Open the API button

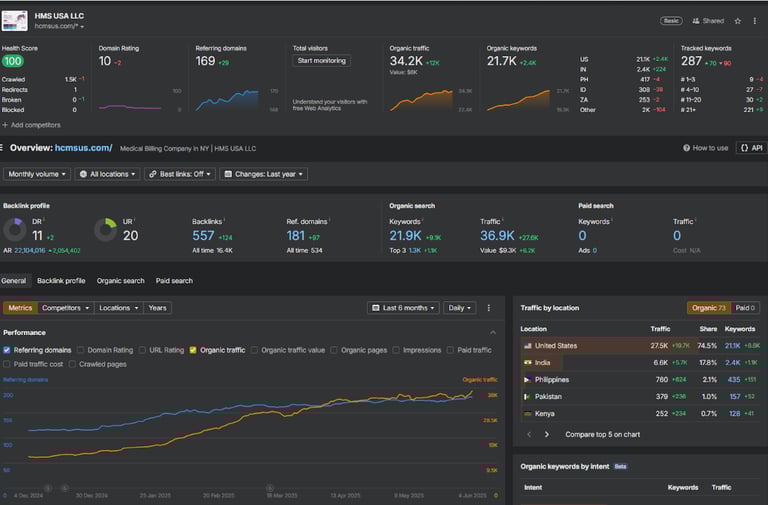pos(750,148)
